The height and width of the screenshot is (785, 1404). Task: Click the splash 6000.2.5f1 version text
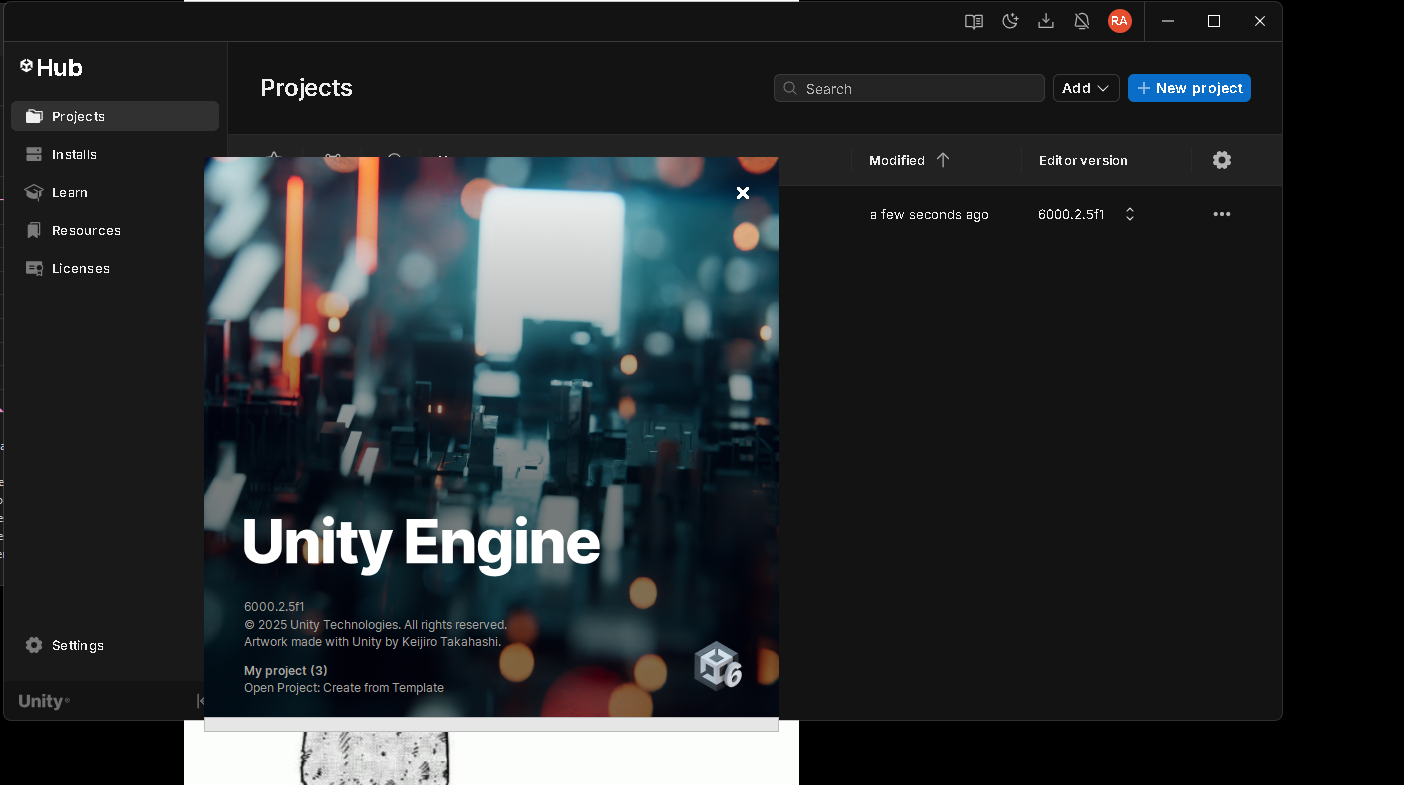click(274, 607)
